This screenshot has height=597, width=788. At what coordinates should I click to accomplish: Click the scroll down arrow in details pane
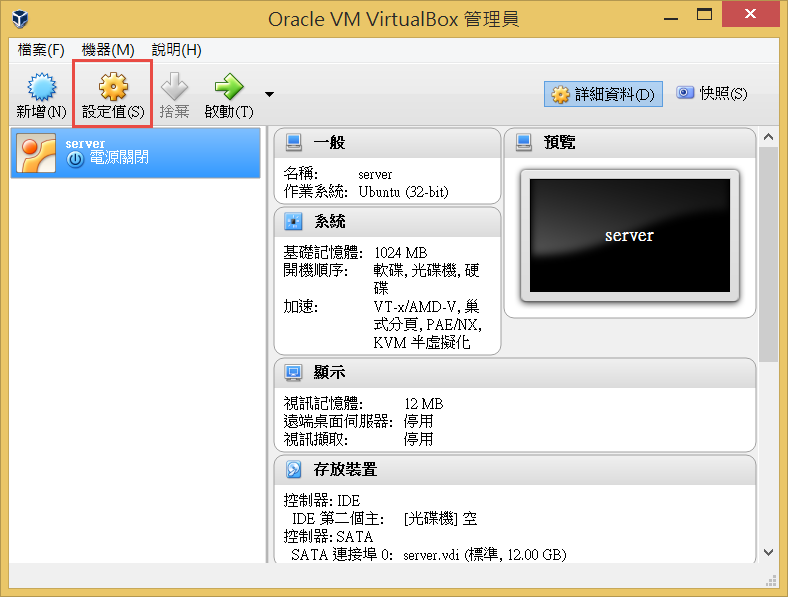pos(768,553)
